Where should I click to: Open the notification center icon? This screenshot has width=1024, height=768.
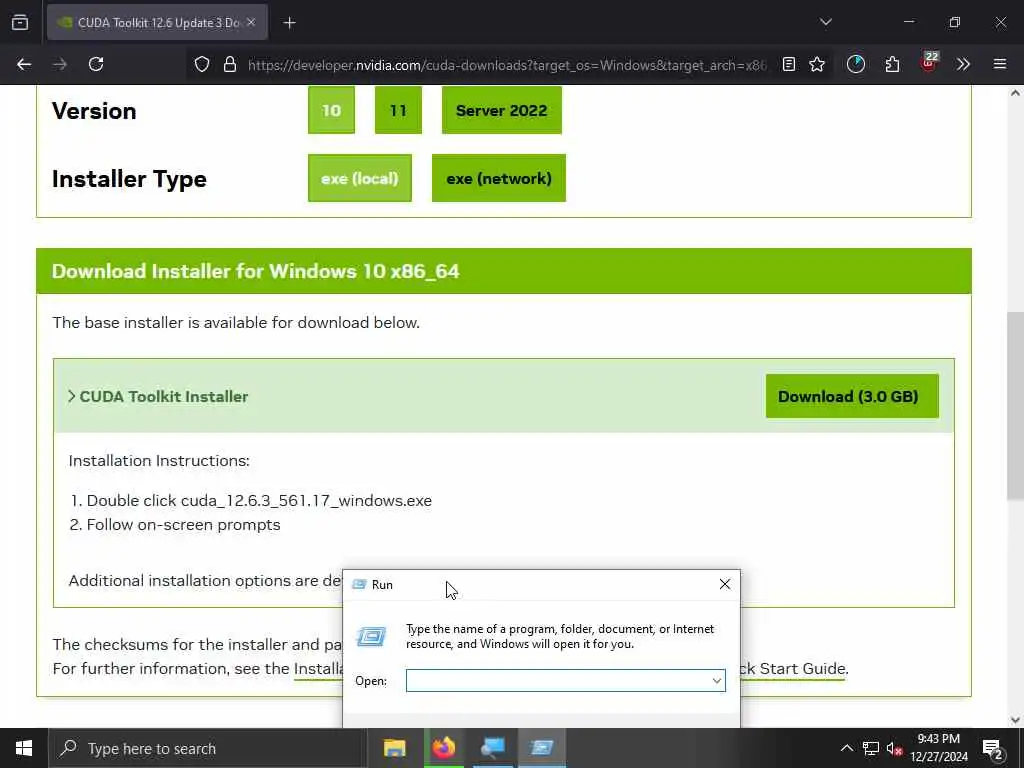point(993,748)
